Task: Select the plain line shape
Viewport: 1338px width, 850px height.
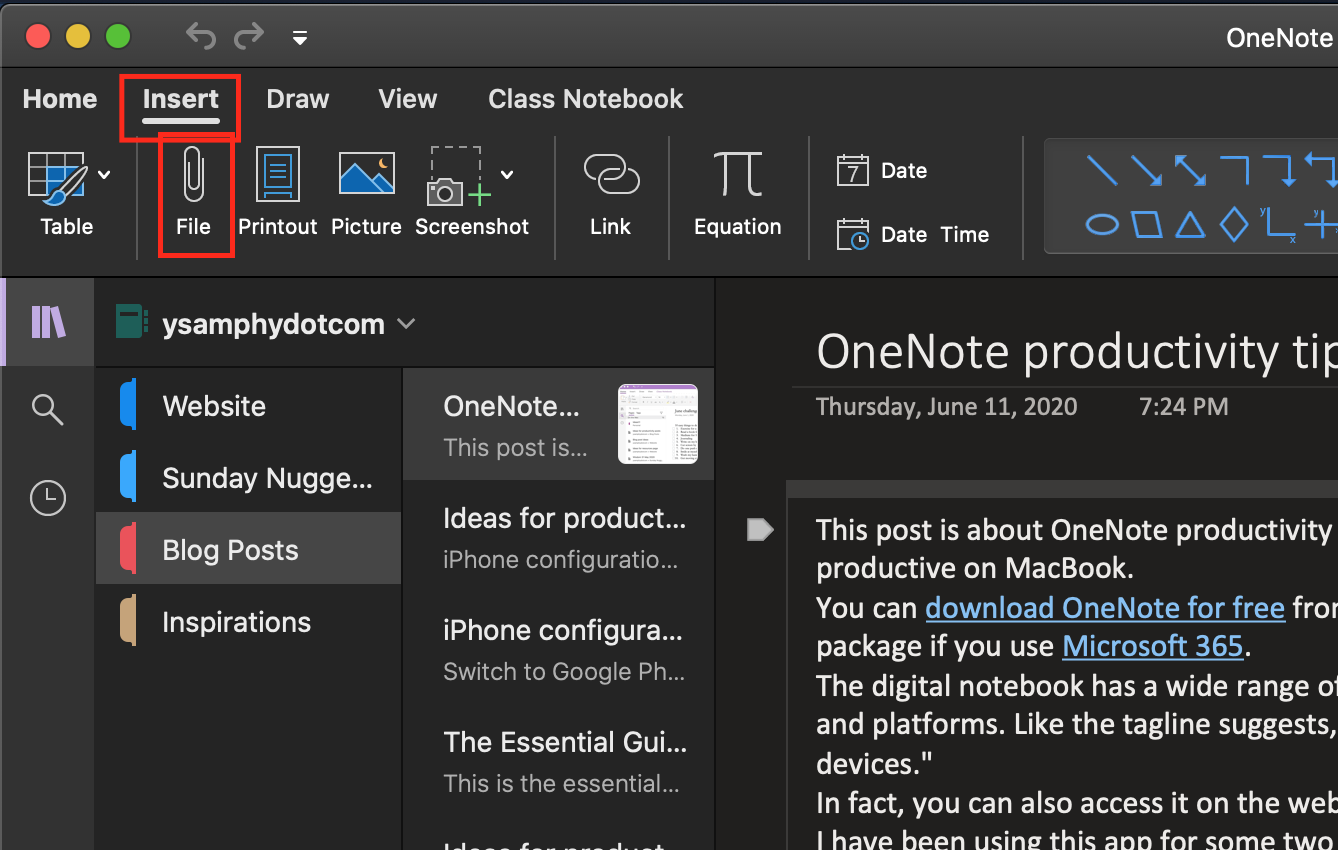Action: pos(1101,170)
